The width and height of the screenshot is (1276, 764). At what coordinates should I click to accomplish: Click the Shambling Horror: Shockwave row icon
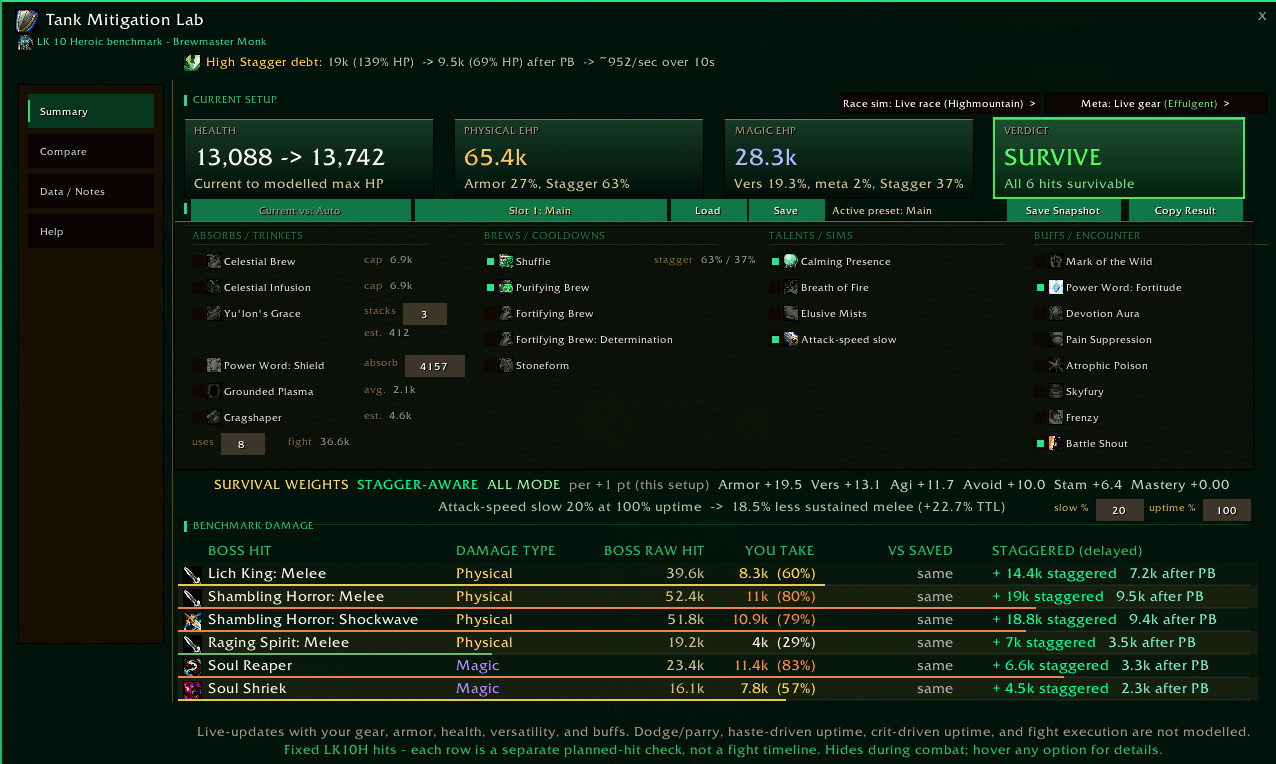[x=193, y=620]
